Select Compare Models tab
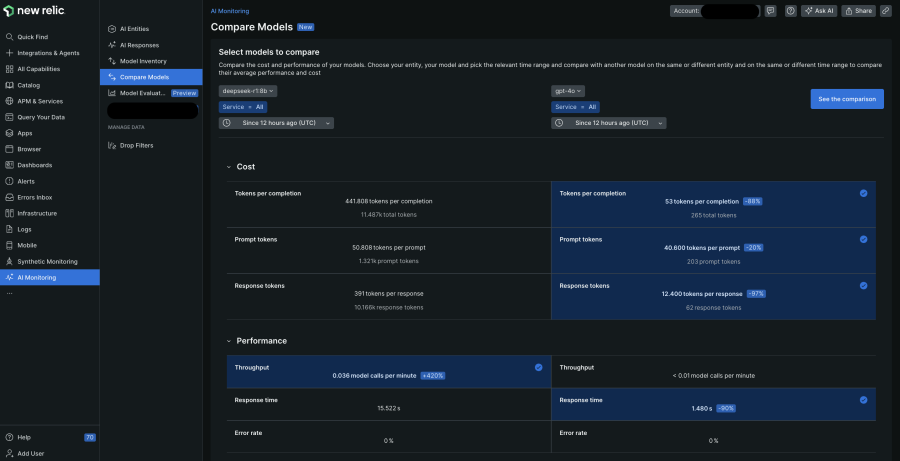This screenshot has height=461, width=900. [x=151, y=77]
